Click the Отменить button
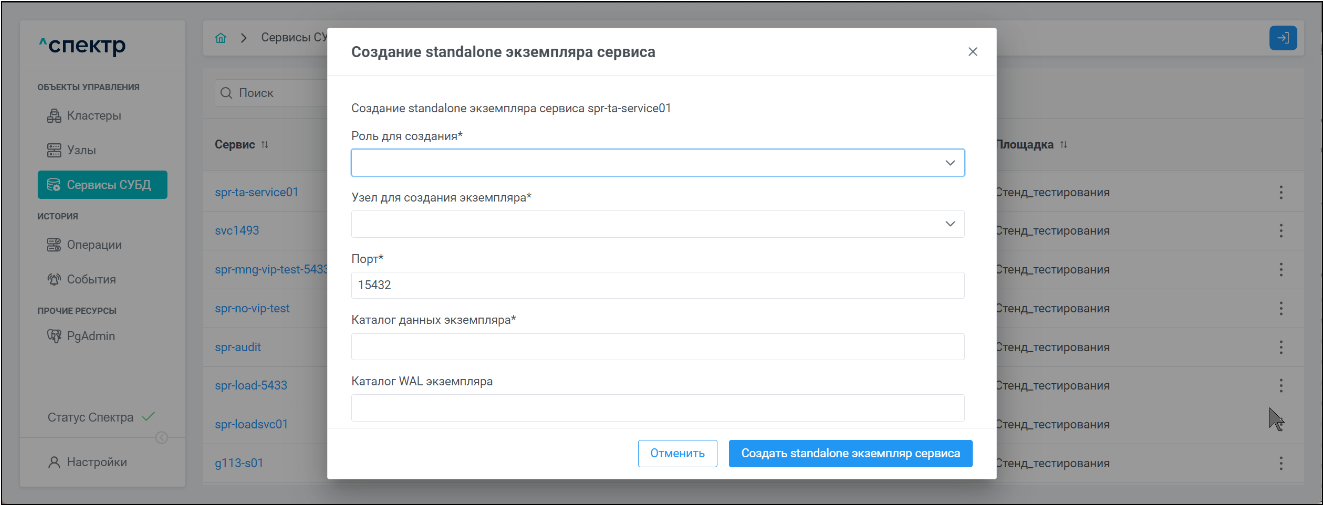 (677, 453)
